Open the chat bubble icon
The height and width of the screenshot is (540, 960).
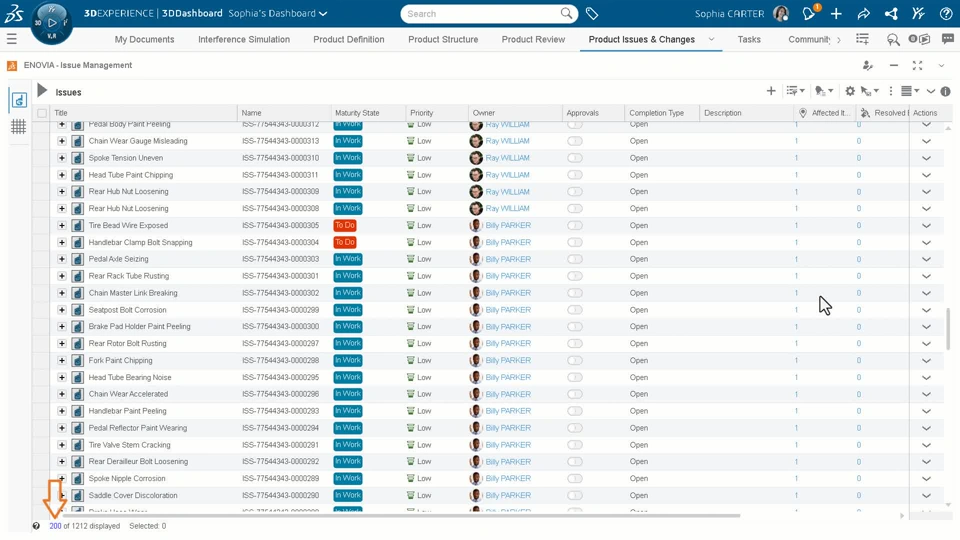(948, 39)
